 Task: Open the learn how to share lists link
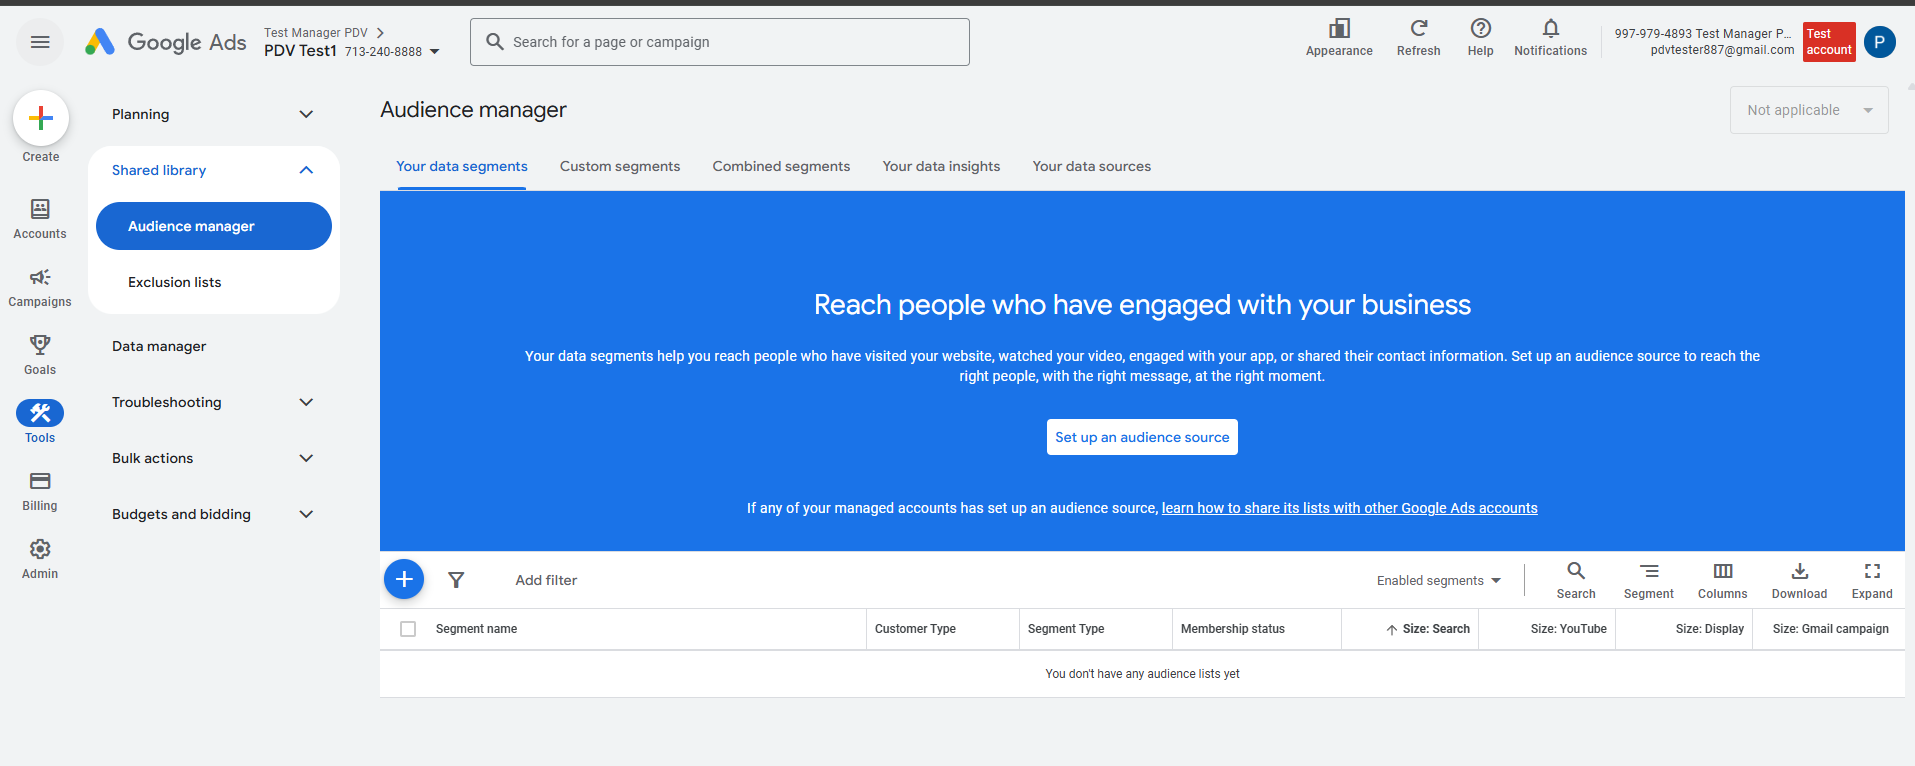click(1349, 508)
